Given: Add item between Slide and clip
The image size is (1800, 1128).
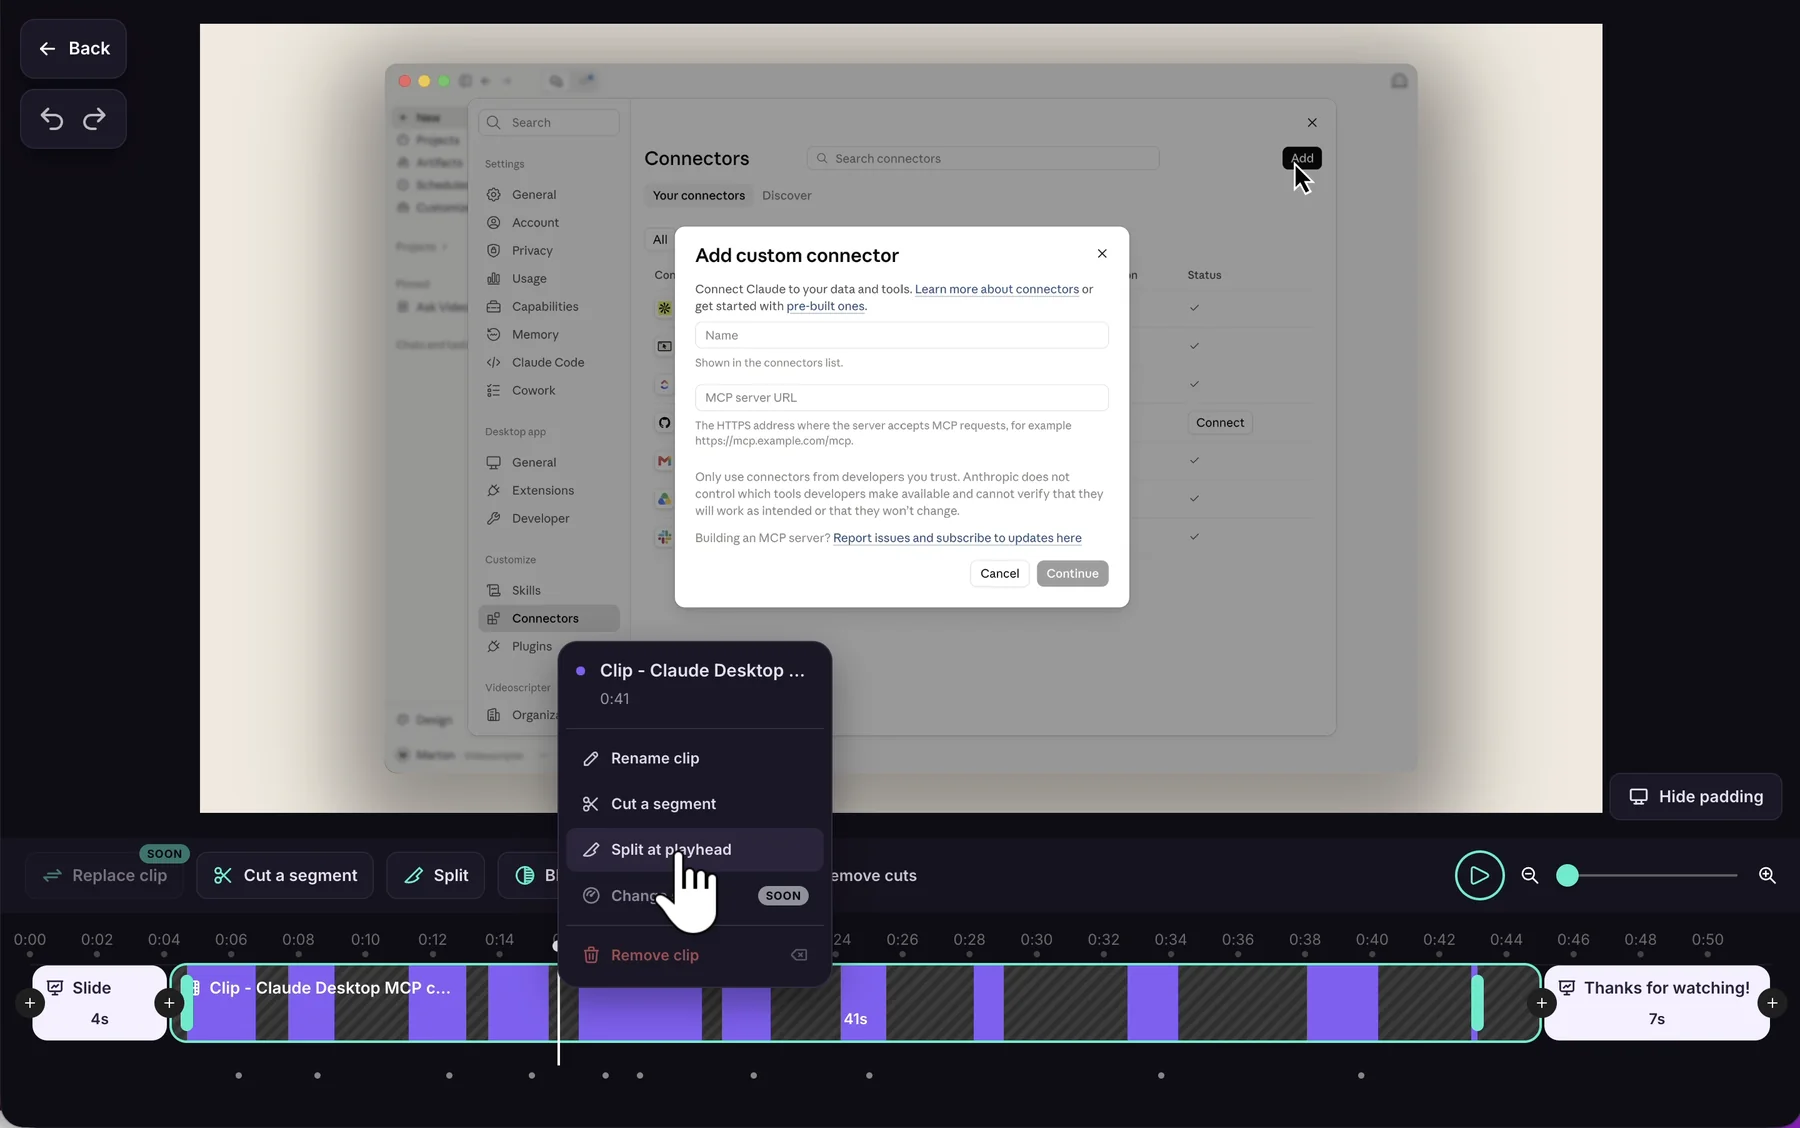Looking at the screenshot, I should 169,1002.
